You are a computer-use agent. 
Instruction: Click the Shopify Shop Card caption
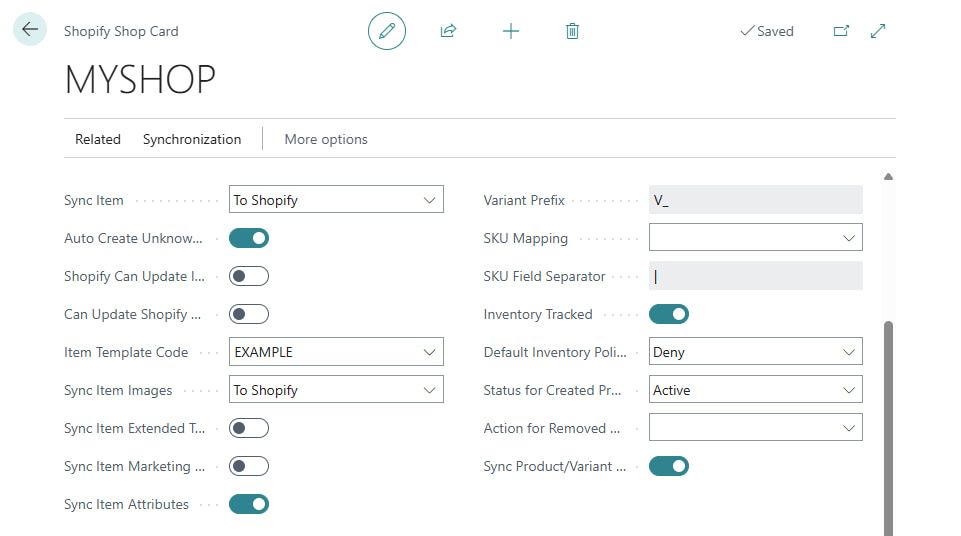(121, 31)
